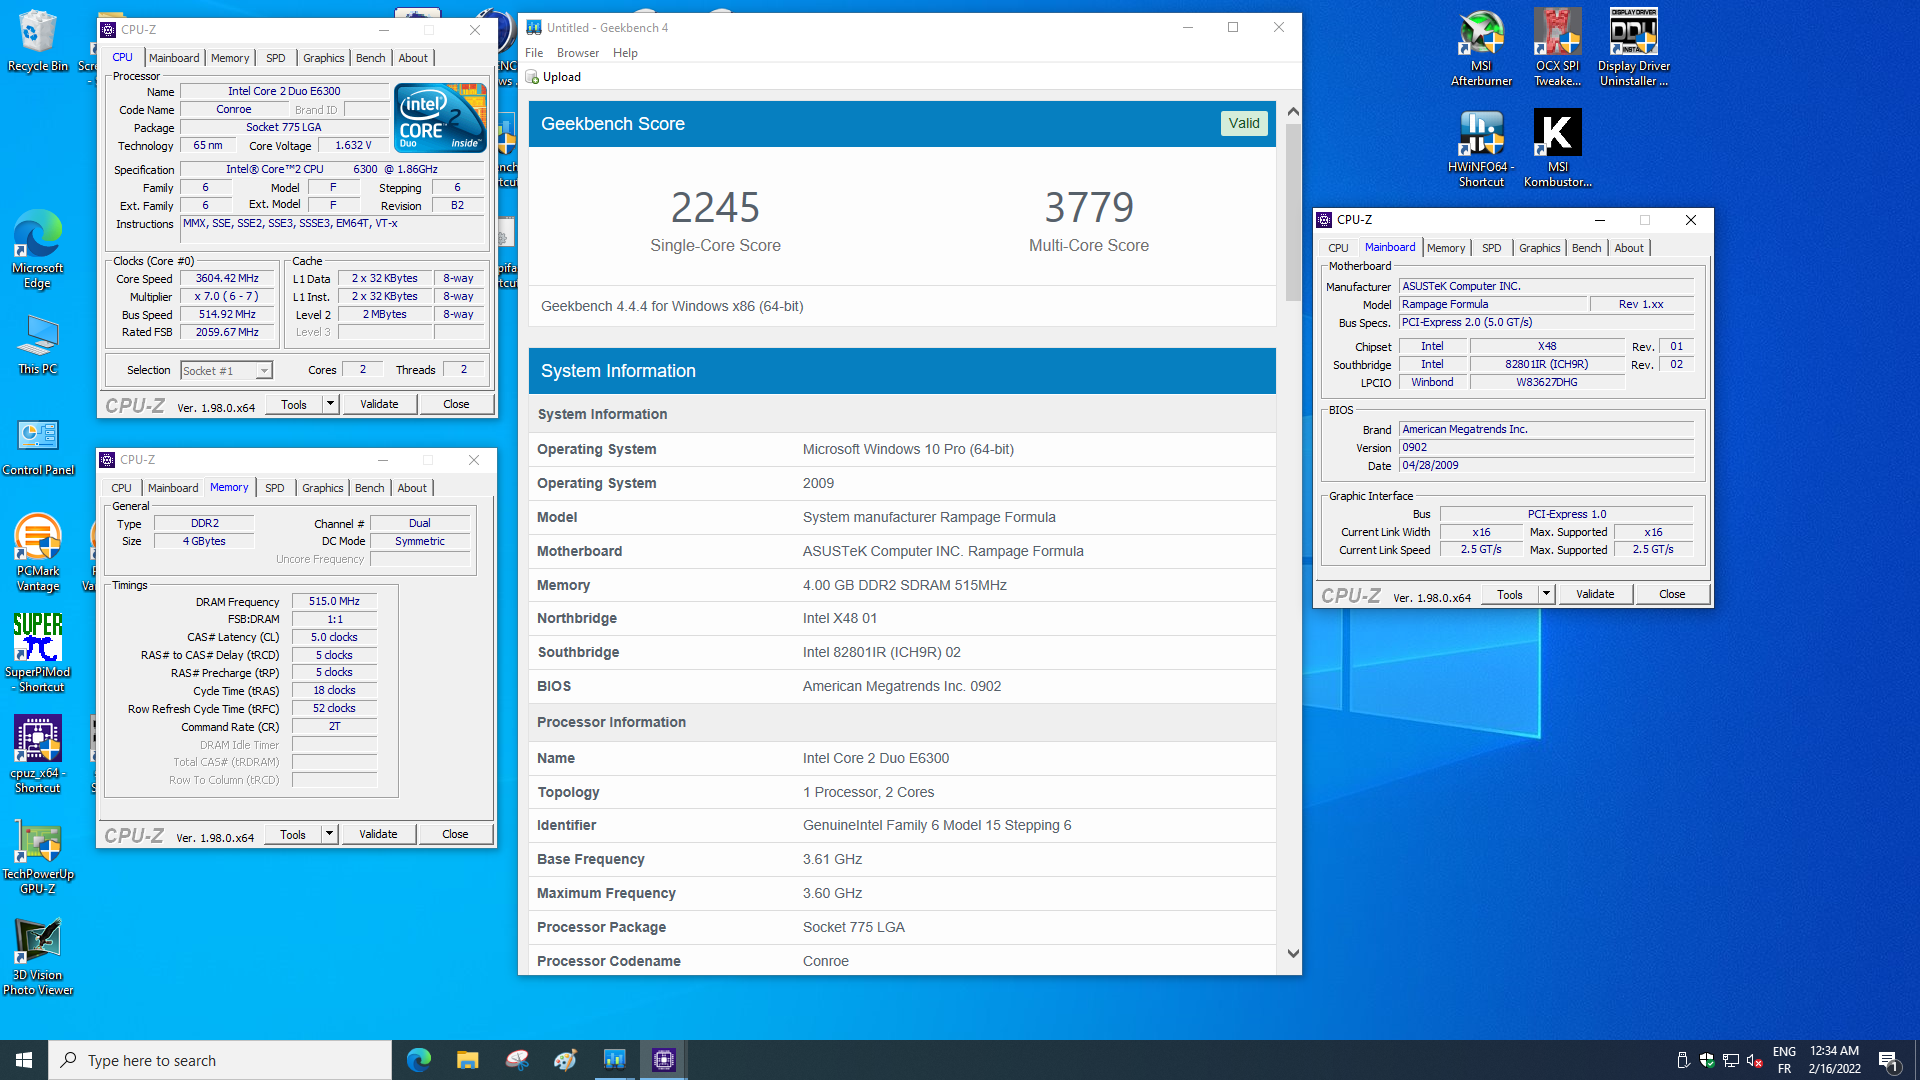Image resolution: width=1920 pixels, height=1080 pixels.
Task: Click Geekbench scrollbar down arrow
Action: [x=1293, y=954]
